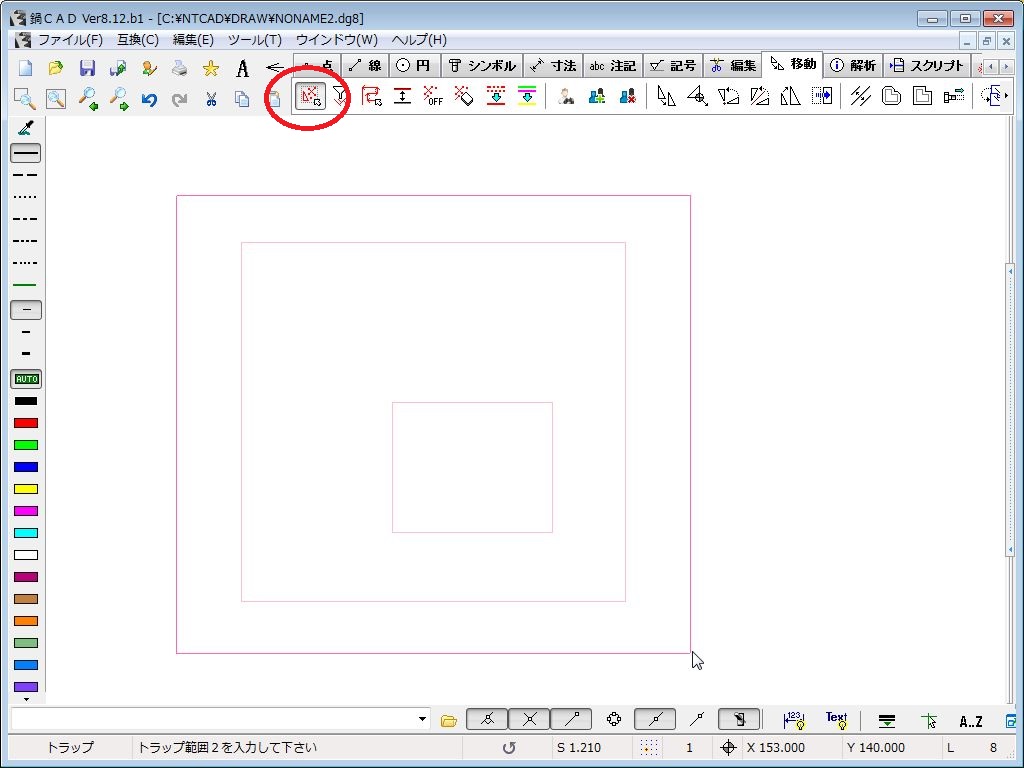The image size is (1024, 768).
Task: Open the trap filter funnel tool
Action: pos(340,97)
